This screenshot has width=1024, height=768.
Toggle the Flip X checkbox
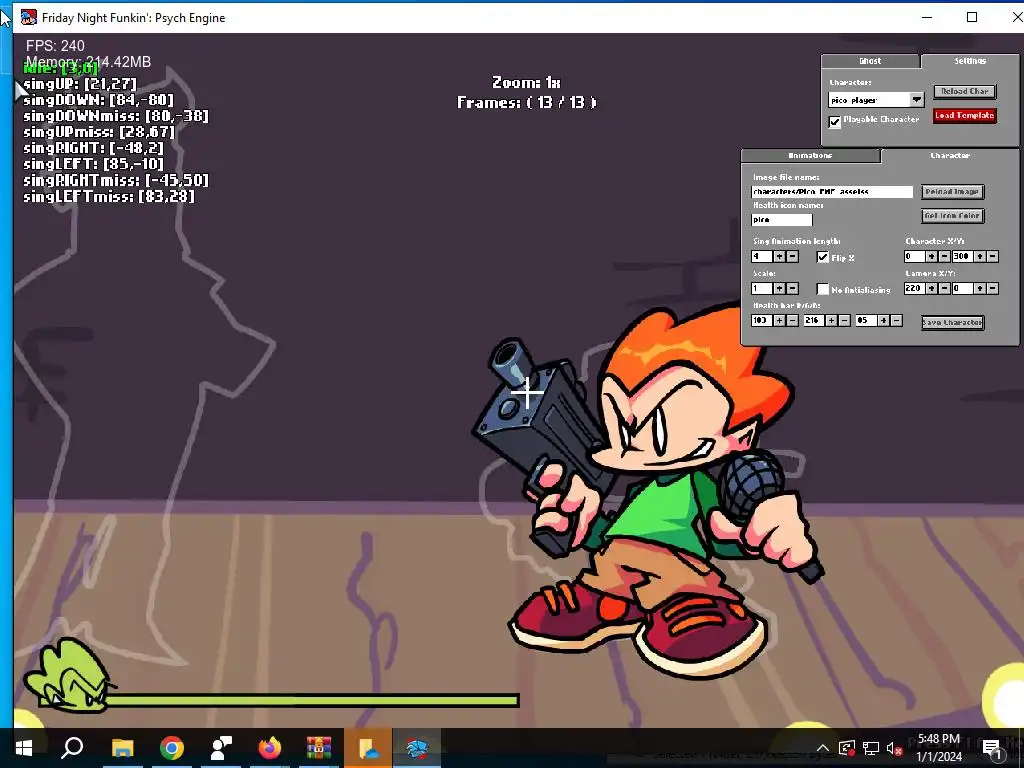pyautogui.click(x=823, y=257)
